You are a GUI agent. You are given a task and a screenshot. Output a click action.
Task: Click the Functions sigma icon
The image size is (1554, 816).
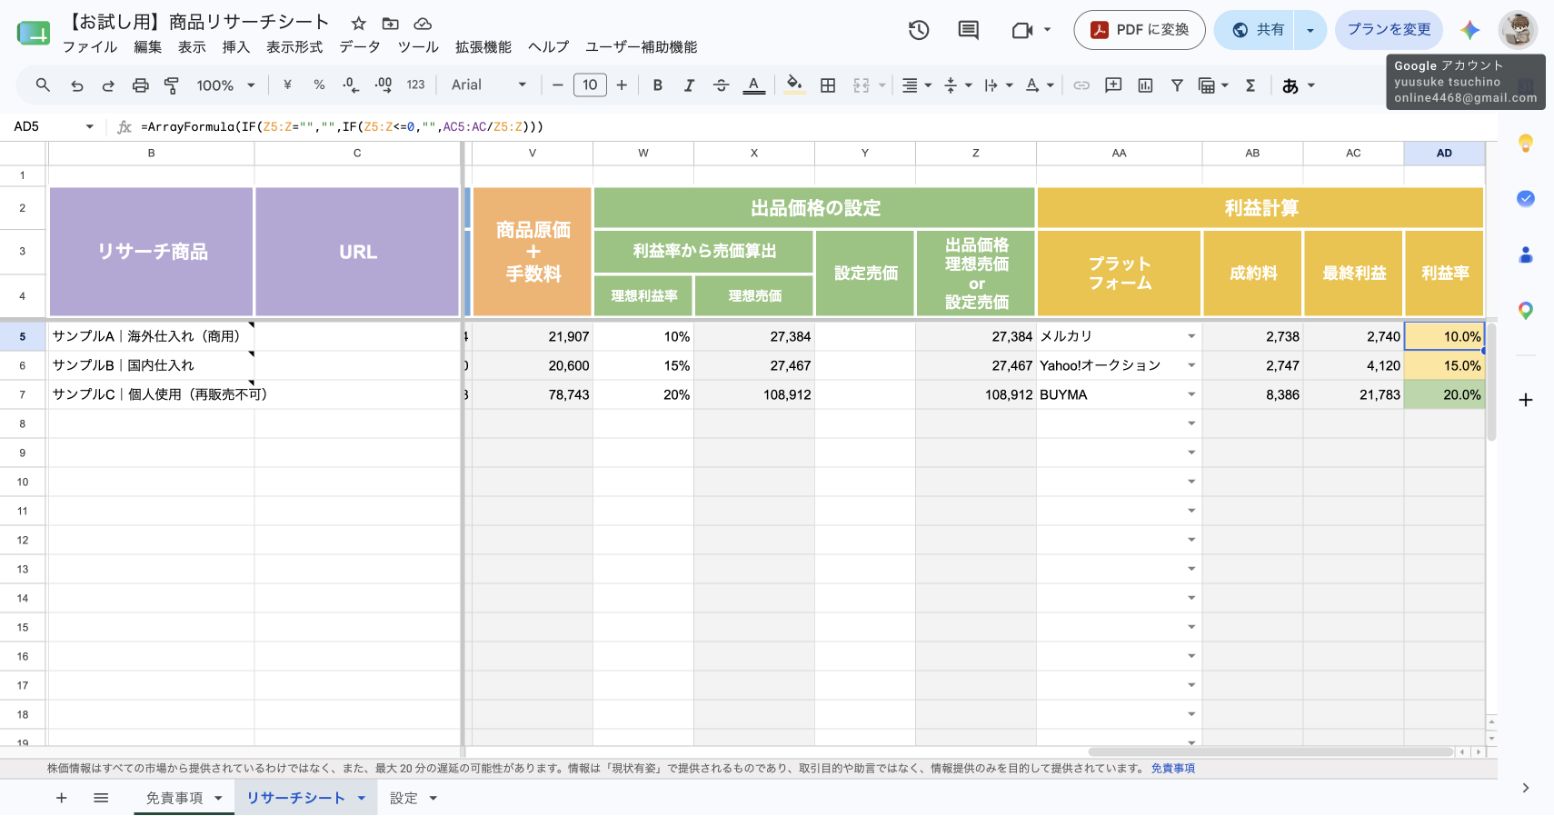(x=1250, y=85)
